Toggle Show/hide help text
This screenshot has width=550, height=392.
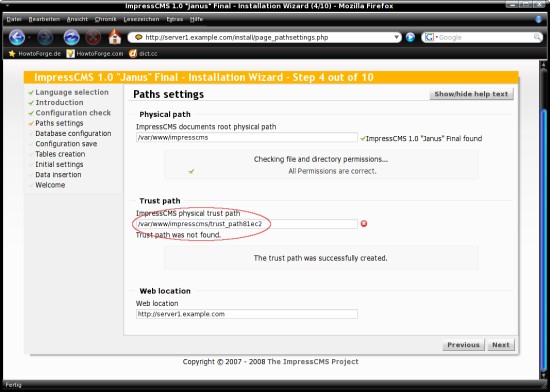[471, 94]
